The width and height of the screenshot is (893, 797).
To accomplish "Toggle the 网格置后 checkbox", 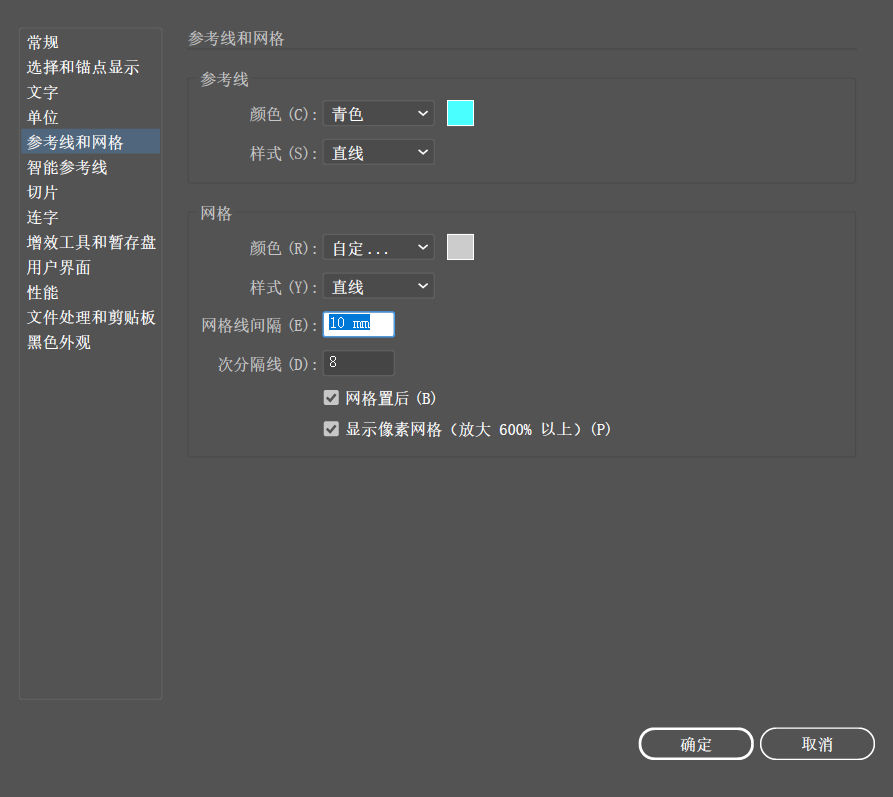I will (x=332, y=398).
